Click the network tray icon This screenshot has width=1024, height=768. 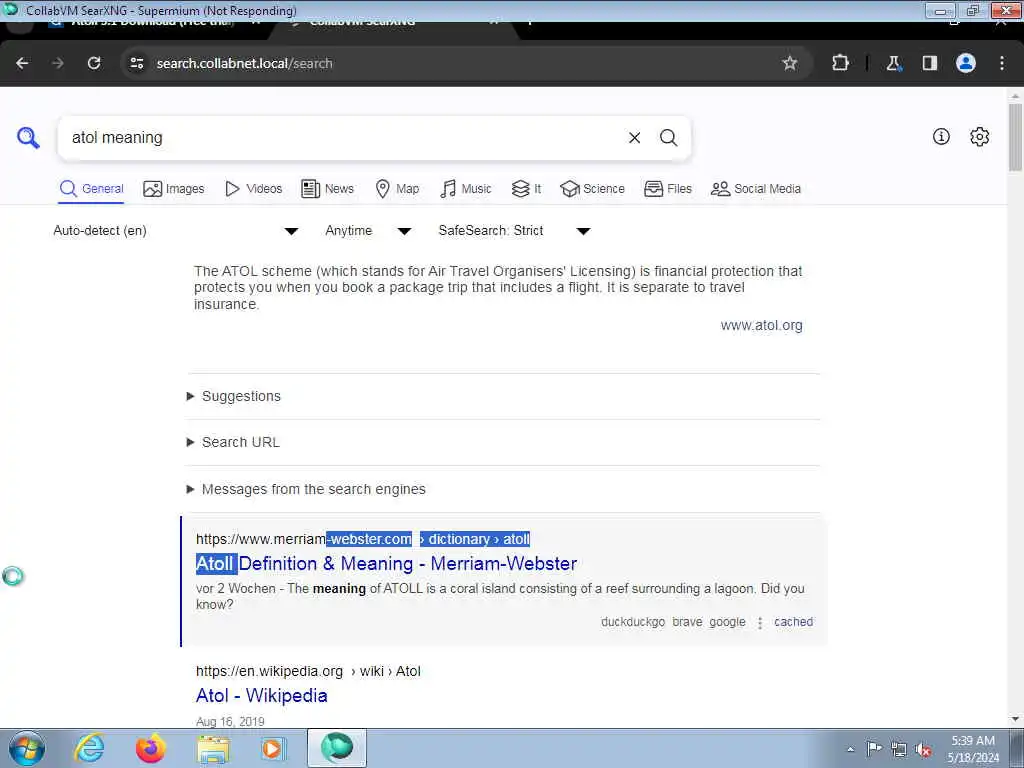[899, 750]
